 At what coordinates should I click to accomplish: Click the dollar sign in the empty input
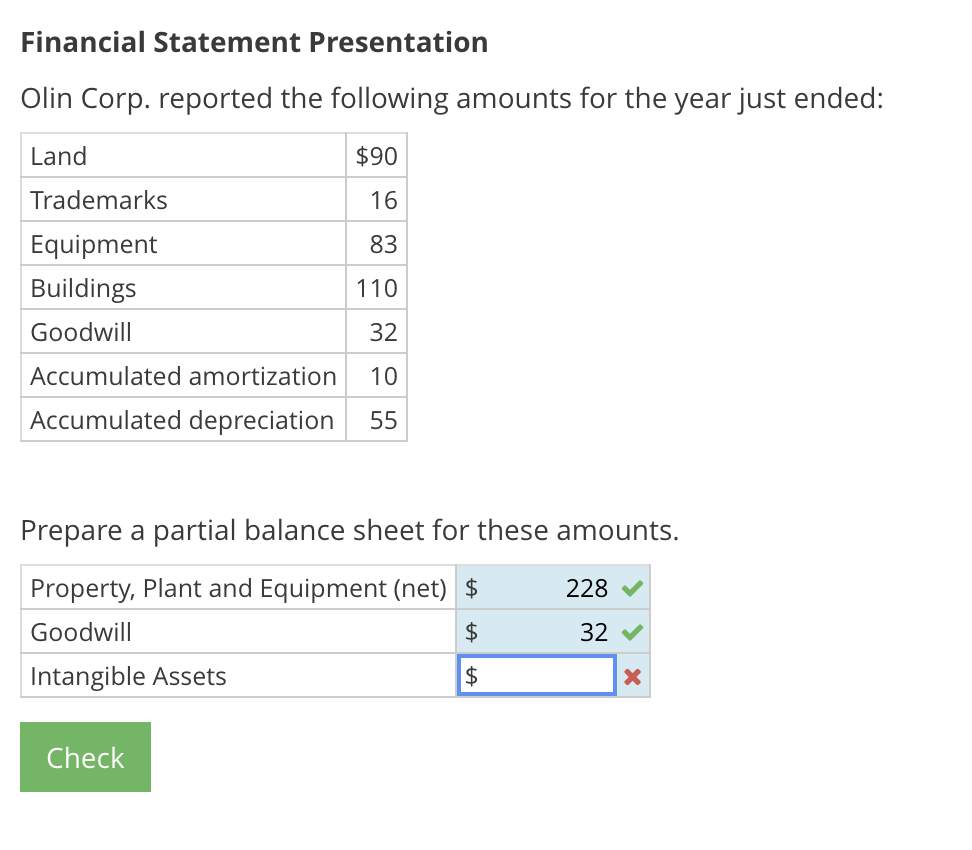coord(470,675)
